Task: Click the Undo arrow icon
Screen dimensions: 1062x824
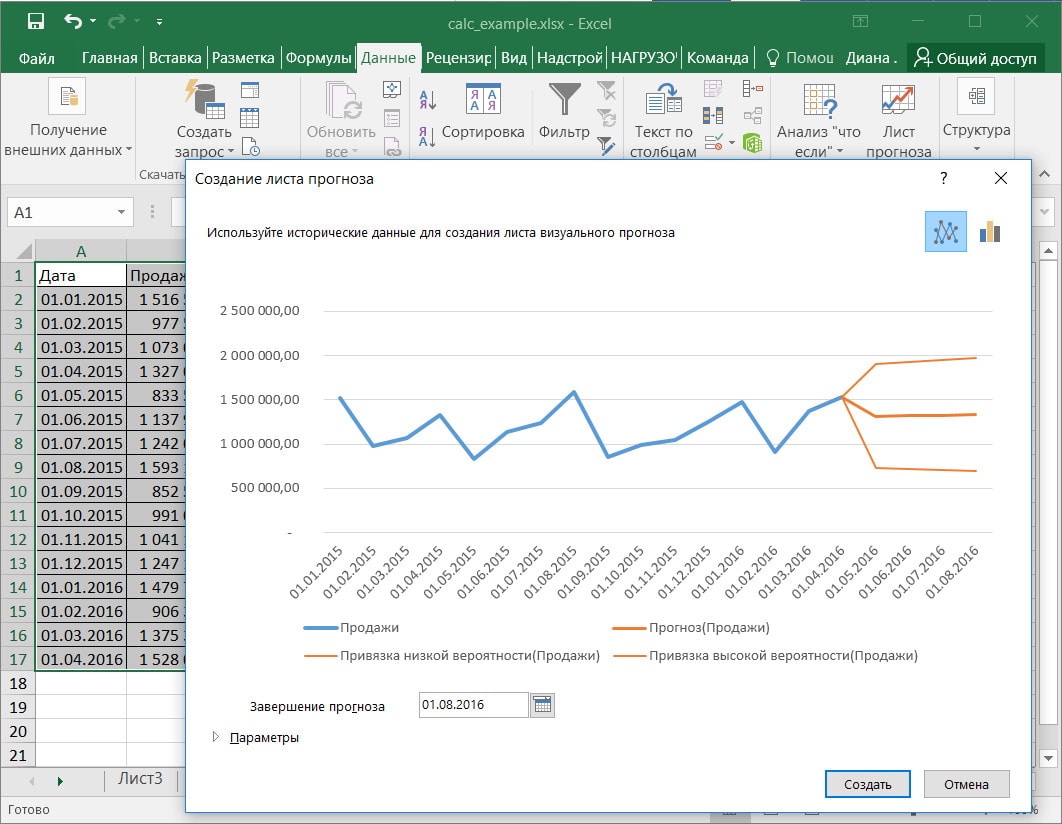Action: coord(72,22)
